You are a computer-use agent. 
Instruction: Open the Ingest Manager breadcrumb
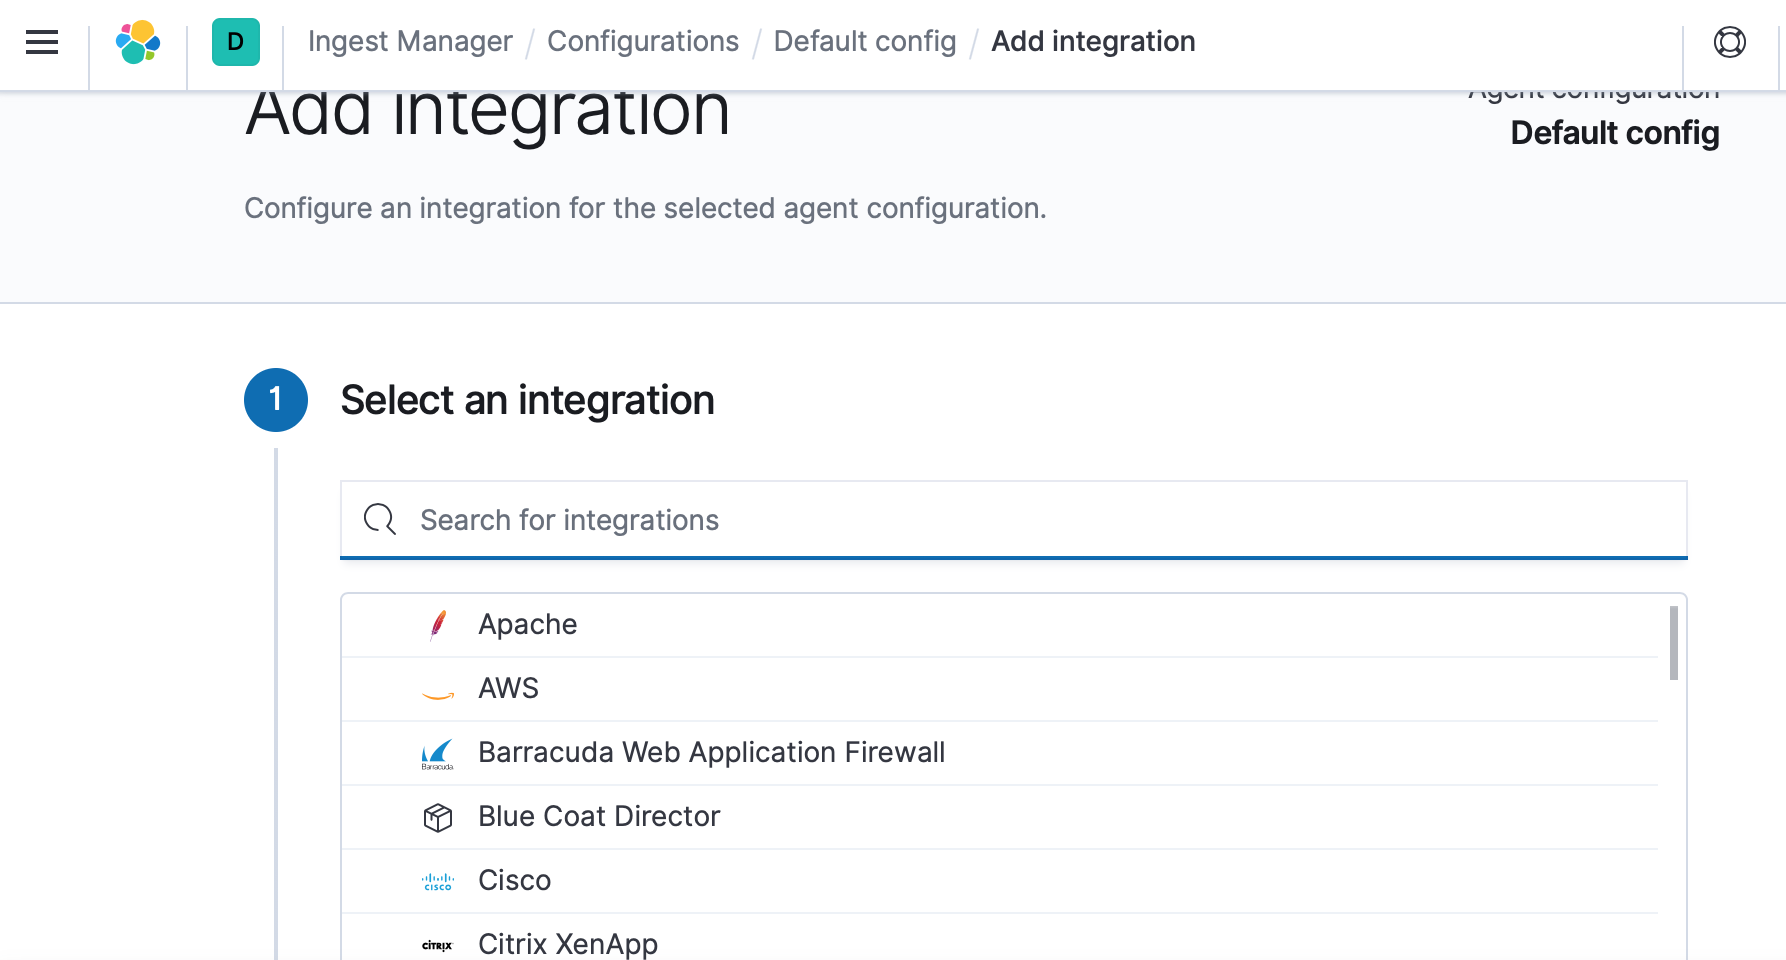coord(409,42)
